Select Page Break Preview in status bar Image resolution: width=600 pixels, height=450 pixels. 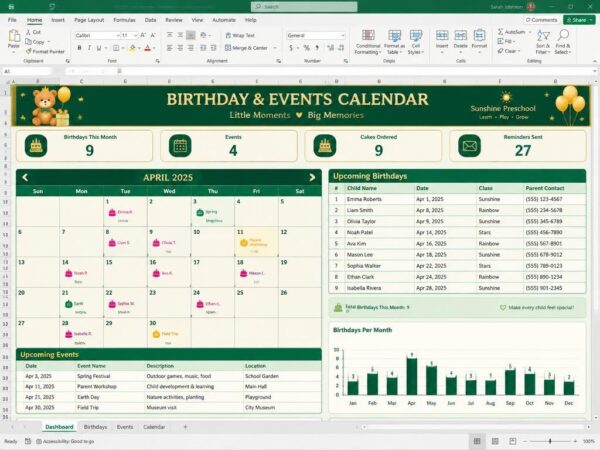513,441
